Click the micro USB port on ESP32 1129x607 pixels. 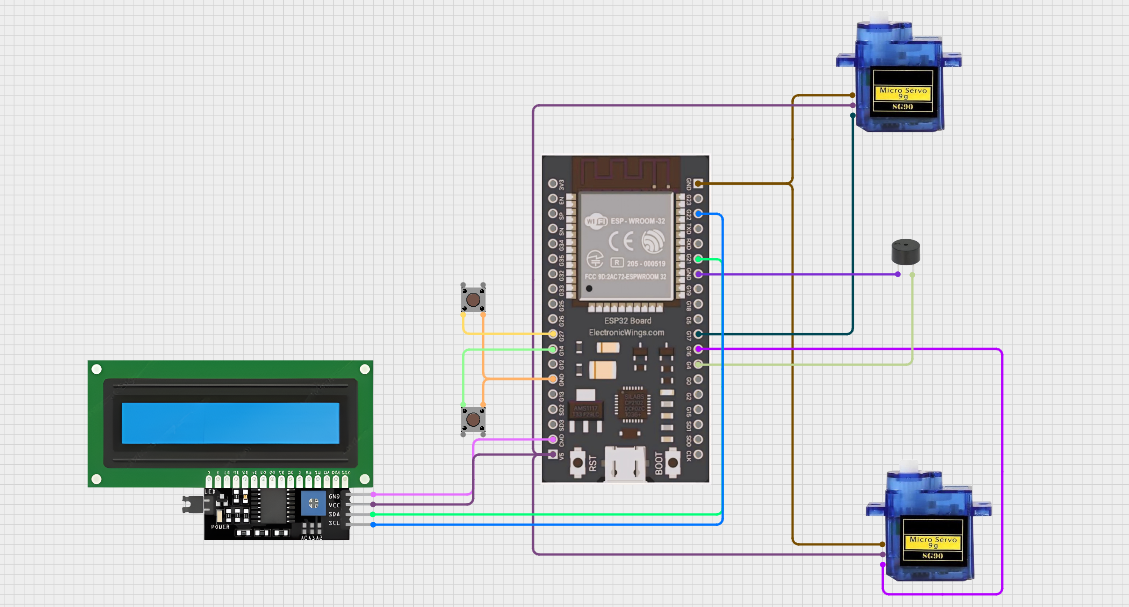click(627, 463)
